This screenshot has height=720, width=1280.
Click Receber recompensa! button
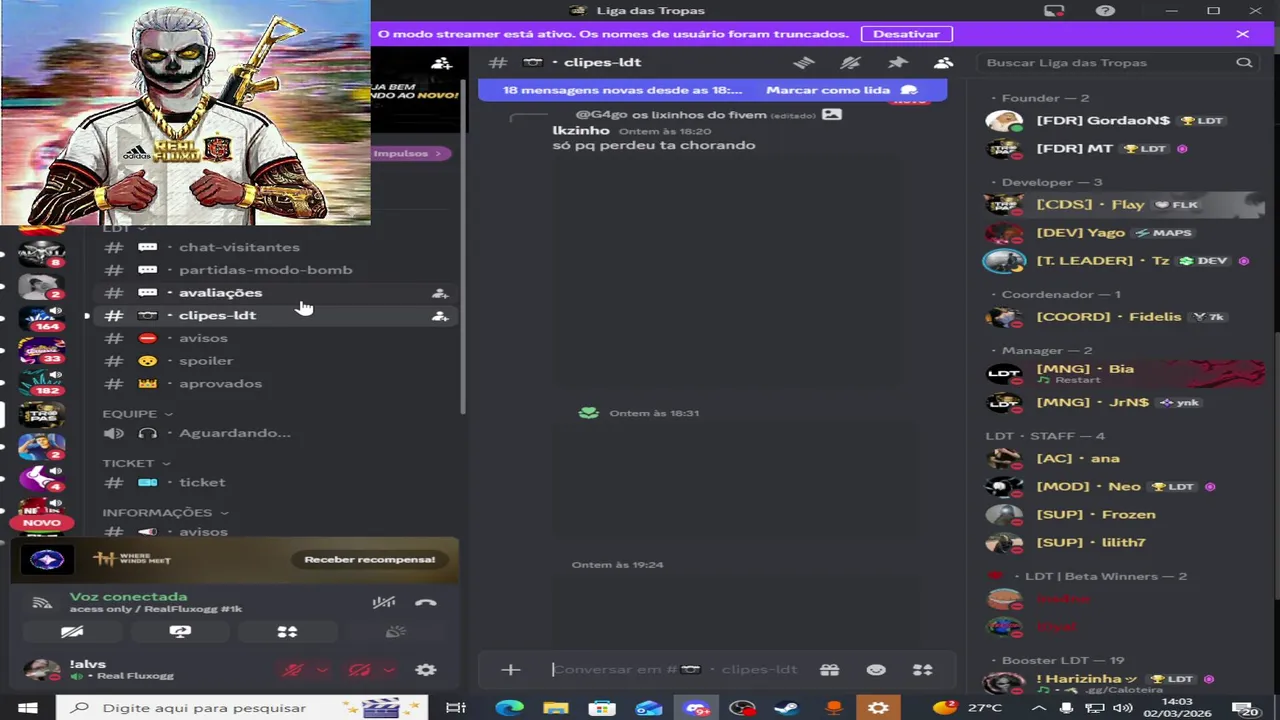coord(370,559)
